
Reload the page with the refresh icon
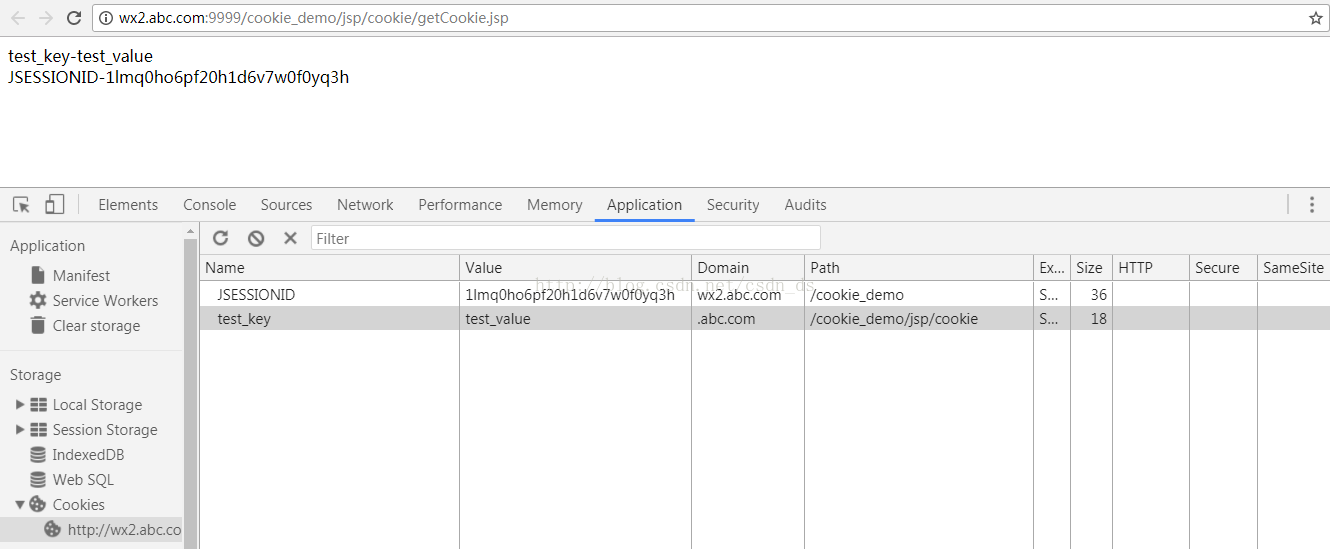tap(74, 18)
